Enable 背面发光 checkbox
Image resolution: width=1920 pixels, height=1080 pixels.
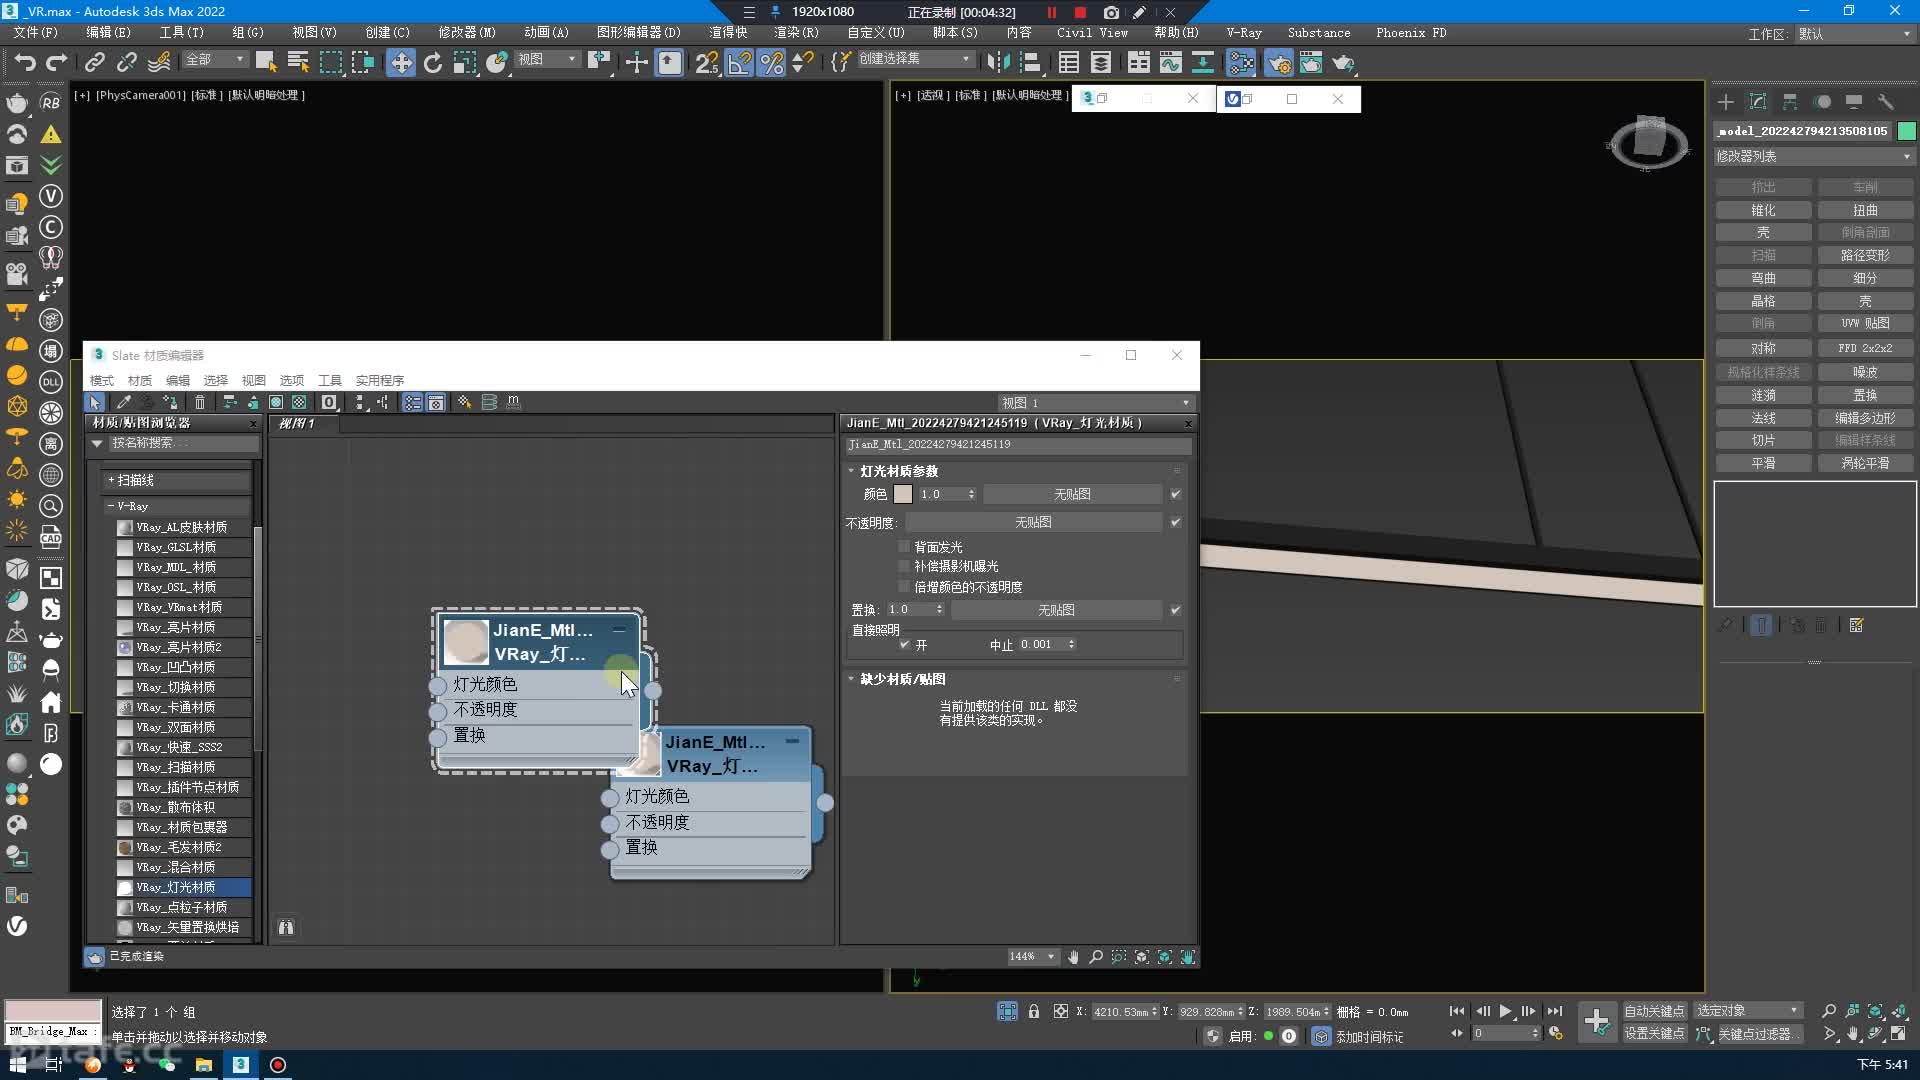(904, 547)
